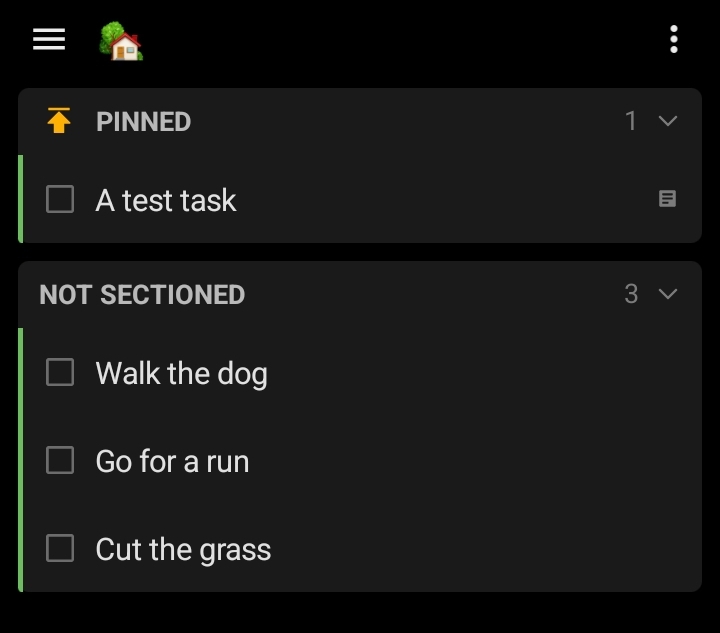Open the three-dot overflow menu
This screenshot has height=633, width=720.
pos(674,40)
